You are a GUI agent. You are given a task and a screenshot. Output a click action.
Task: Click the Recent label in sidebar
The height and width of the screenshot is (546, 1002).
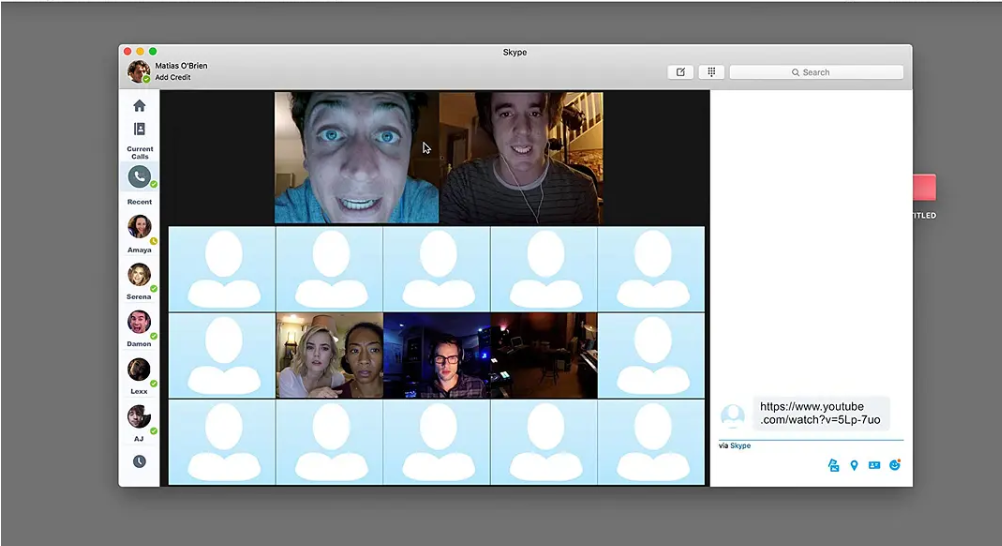[x=139, y=202]
